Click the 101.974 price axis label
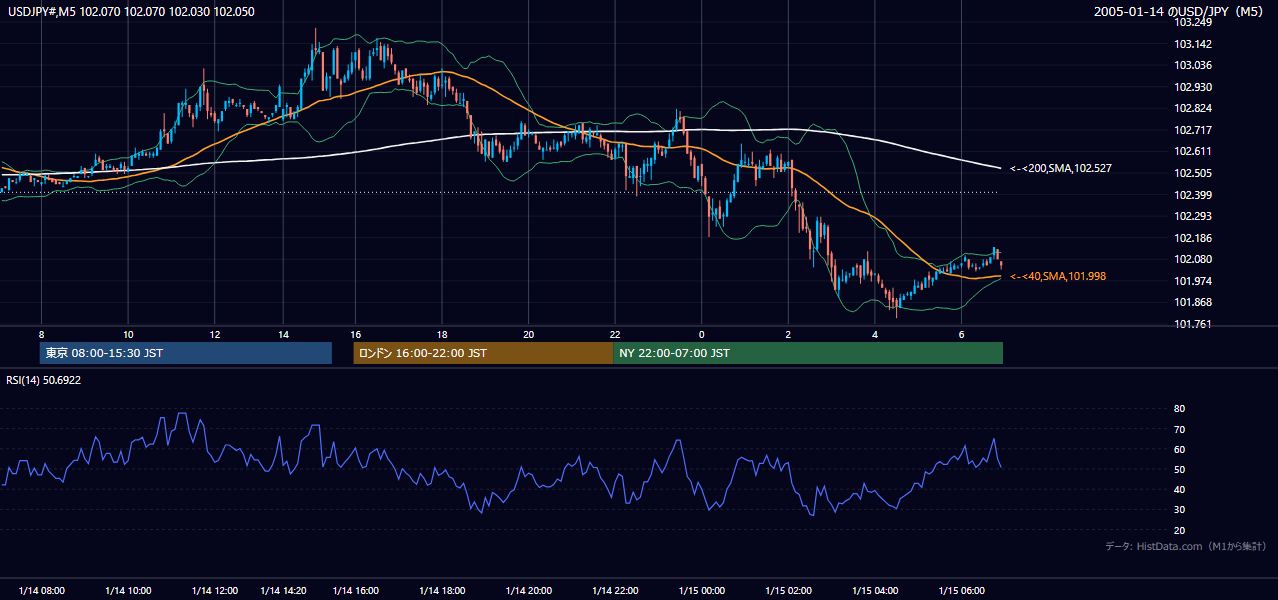 [1193, 281]
